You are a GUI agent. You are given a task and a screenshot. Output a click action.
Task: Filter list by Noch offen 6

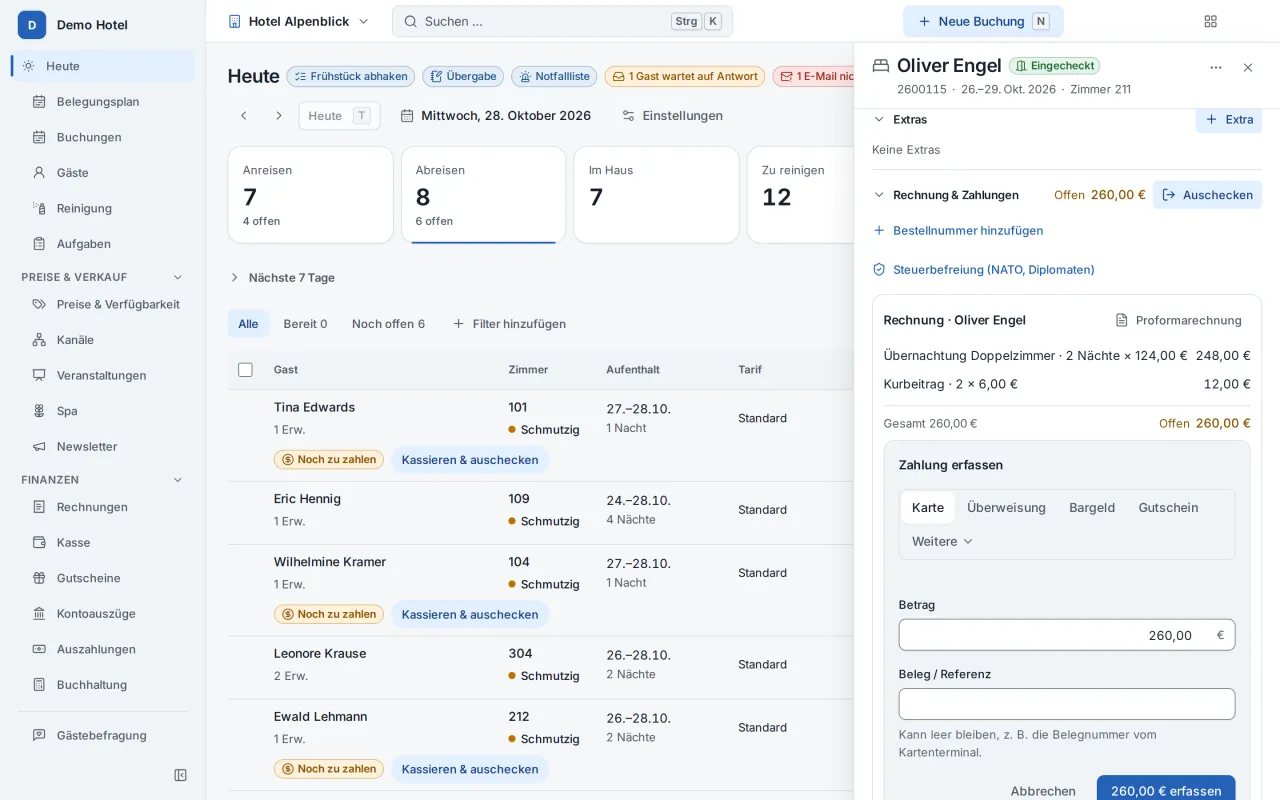(x=388, y=324)
